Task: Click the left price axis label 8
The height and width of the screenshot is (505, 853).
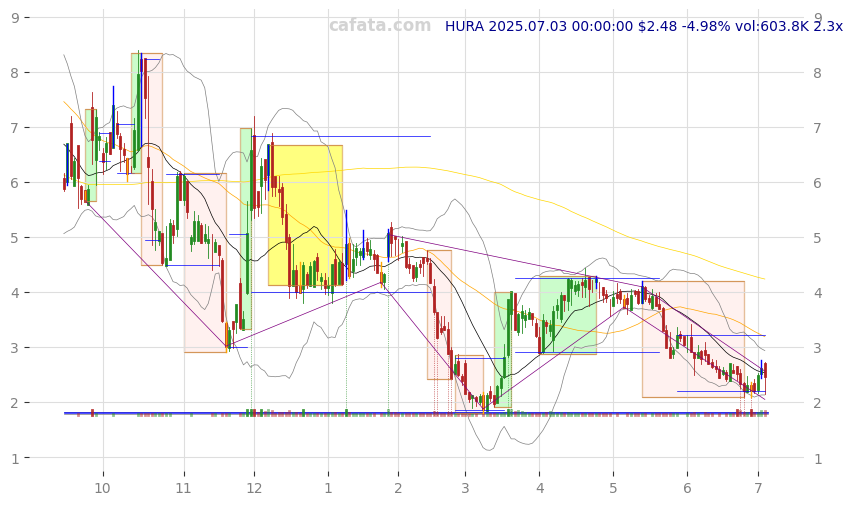Action: point(15,73)
